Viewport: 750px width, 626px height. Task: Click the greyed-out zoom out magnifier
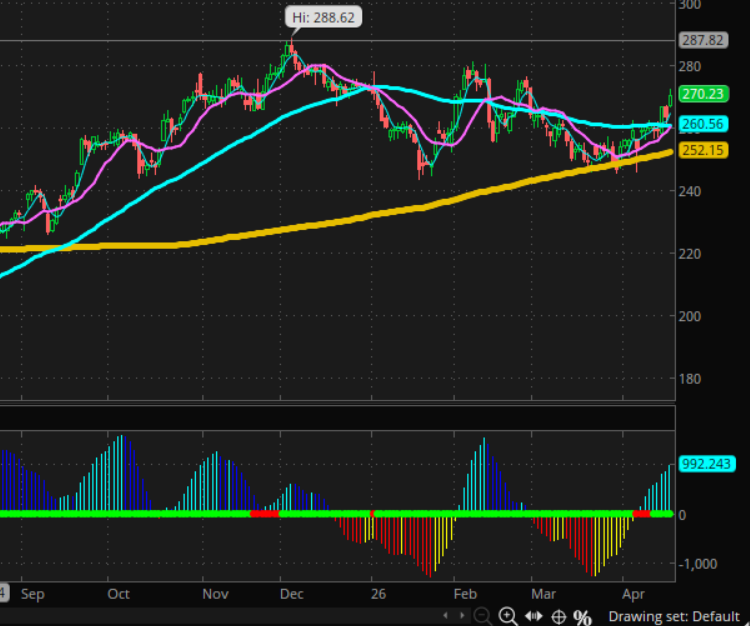(x=482, y=616)
